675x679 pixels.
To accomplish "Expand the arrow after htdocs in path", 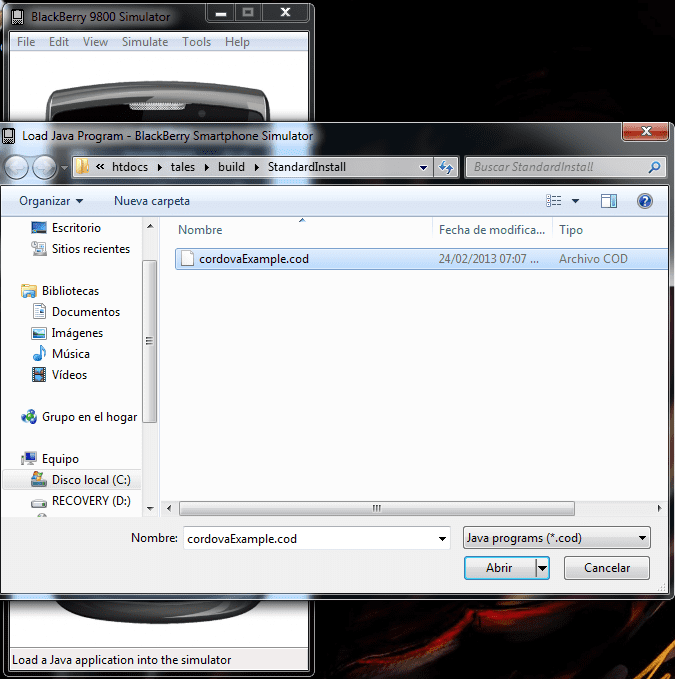I will click(x=159, y=167).
